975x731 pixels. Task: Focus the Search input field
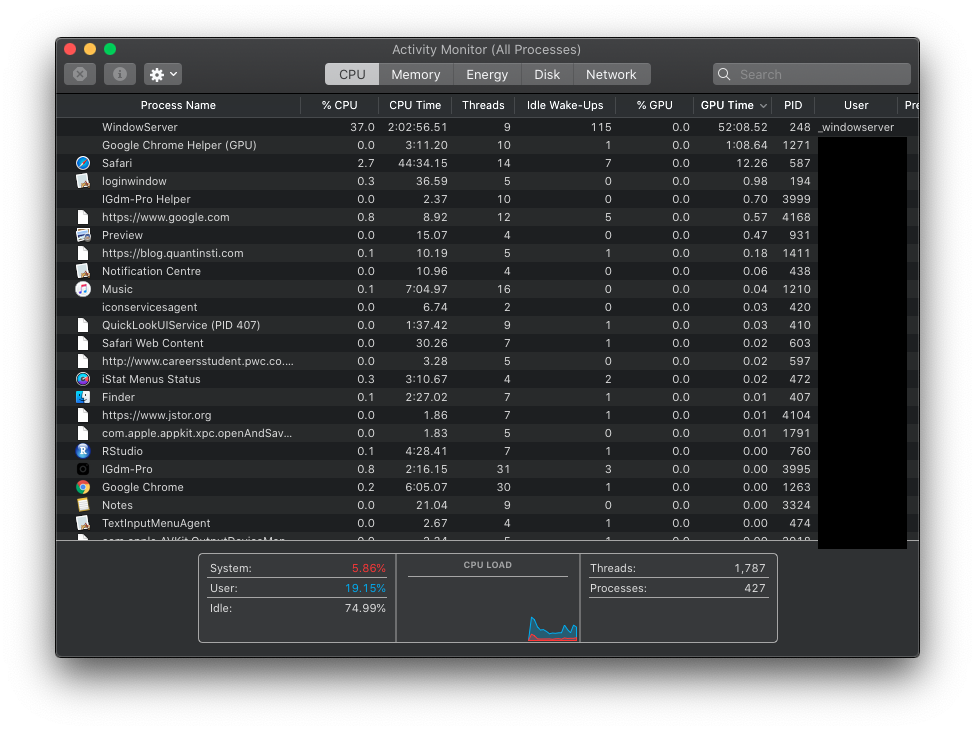tap(811, 74)
